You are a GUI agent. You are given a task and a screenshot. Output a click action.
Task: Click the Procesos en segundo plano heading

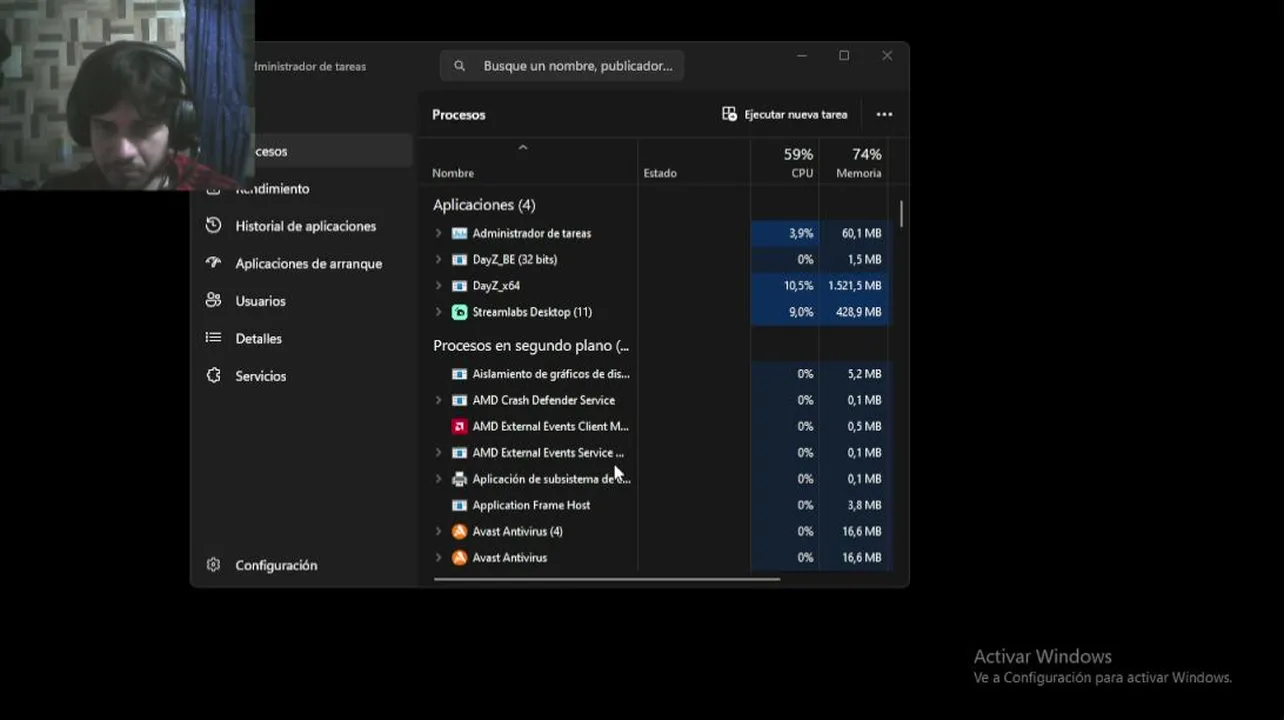click(531, 345)
